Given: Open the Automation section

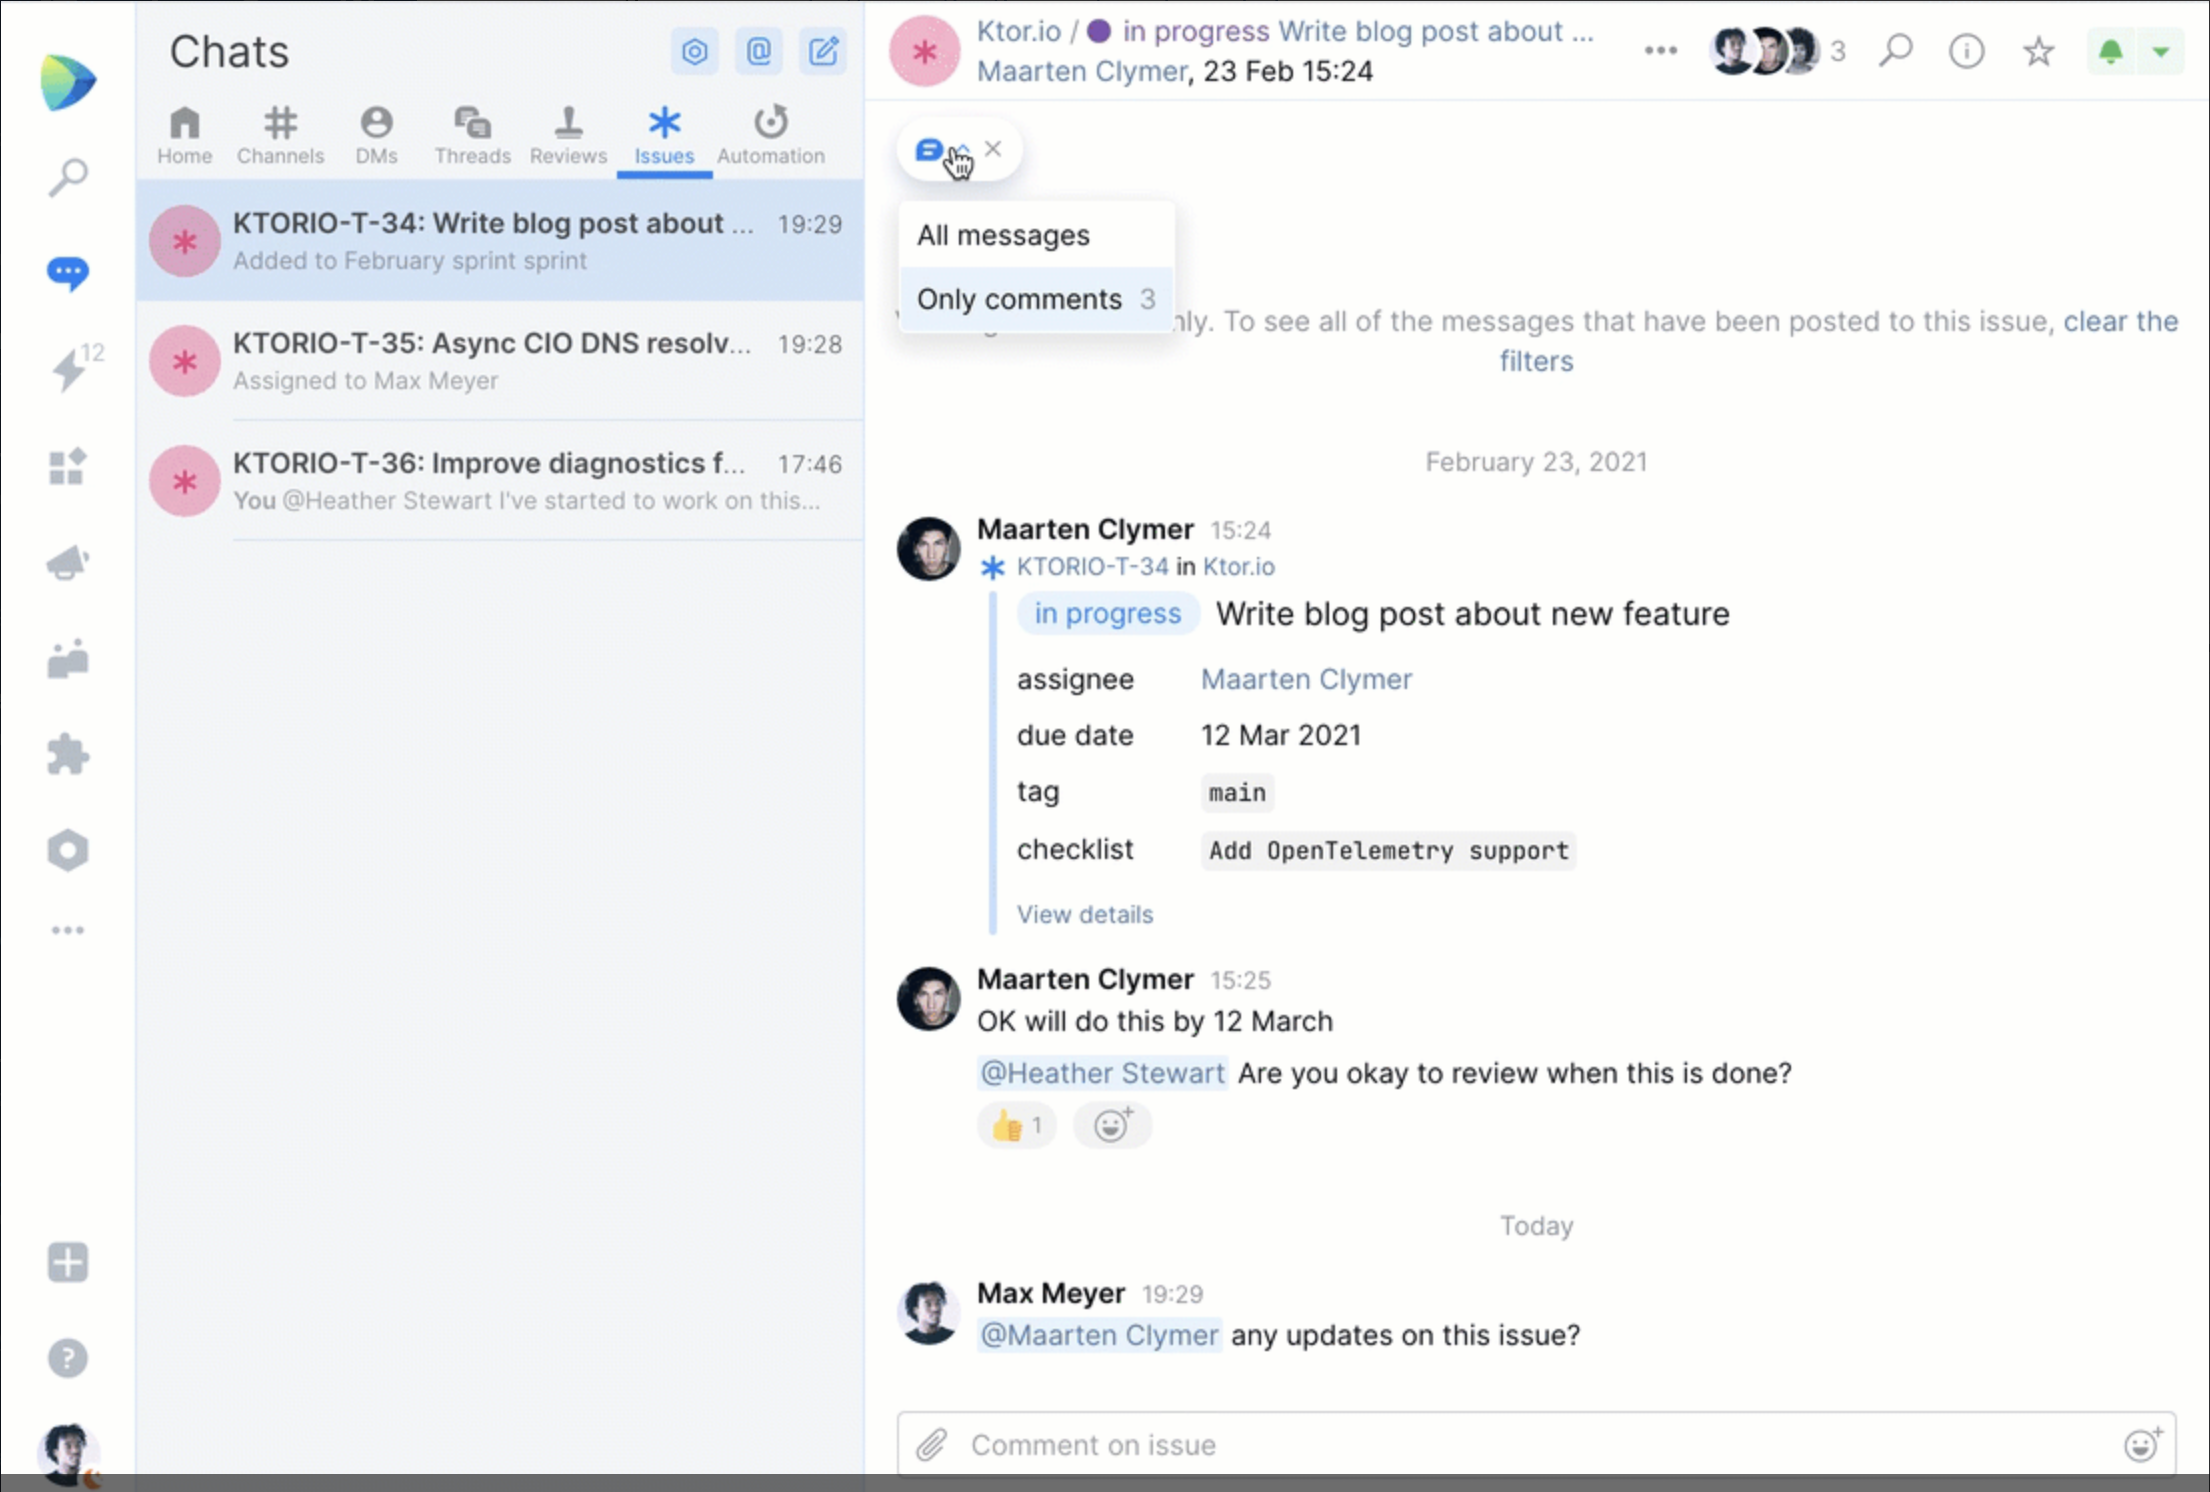Looking at the screenshot, I should pos(771,135).
